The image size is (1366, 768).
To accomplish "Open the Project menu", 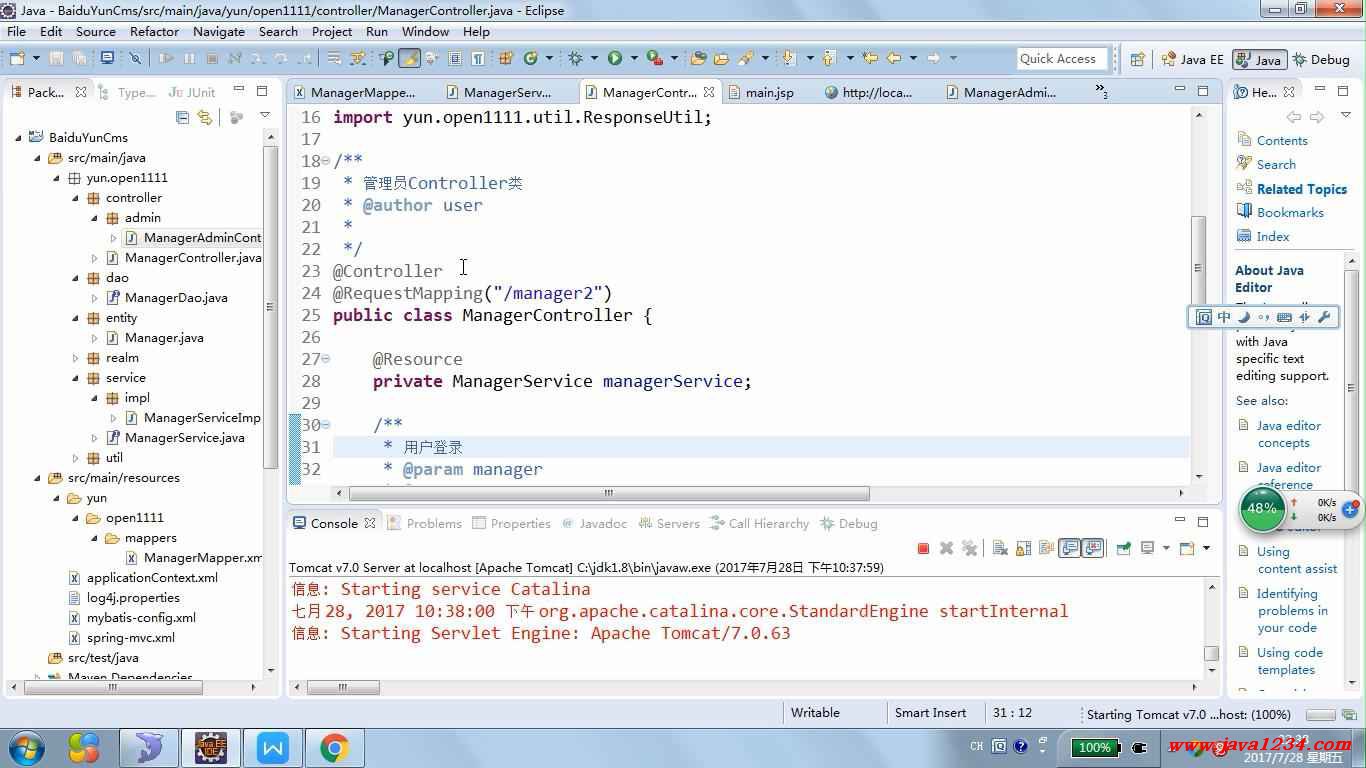I will click(332, 32).
